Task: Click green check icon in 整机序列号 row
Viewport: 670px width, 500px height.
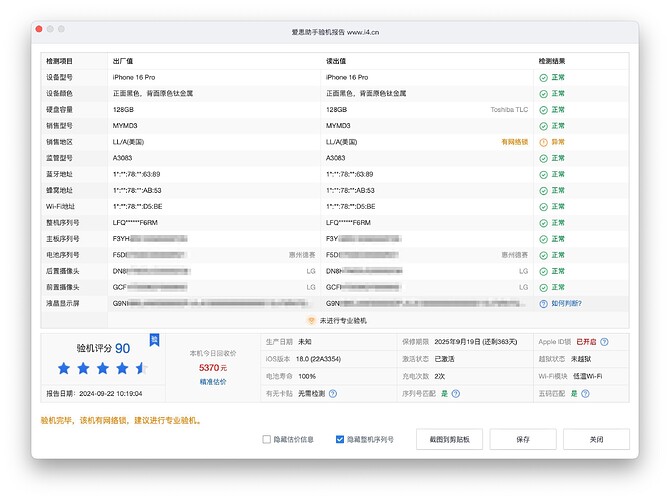Action: [543, 223]
